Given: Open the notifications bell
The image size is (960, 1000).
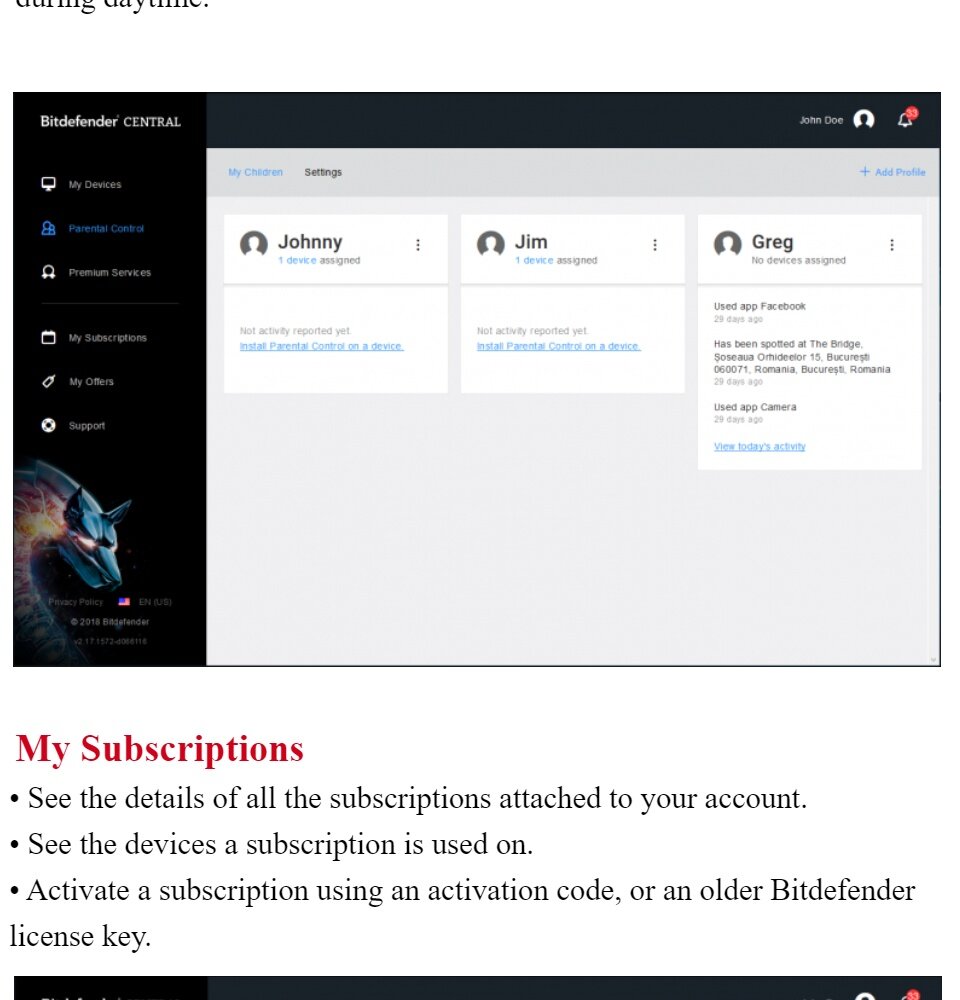Looking at the screenshot, I should 906,118.
